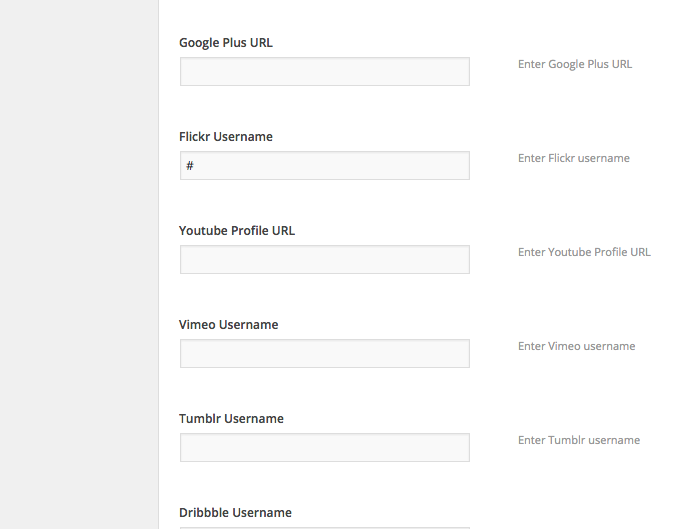696x529 pixels.
Task: Click the # character in the Flickr field
Action: point(190,166)
